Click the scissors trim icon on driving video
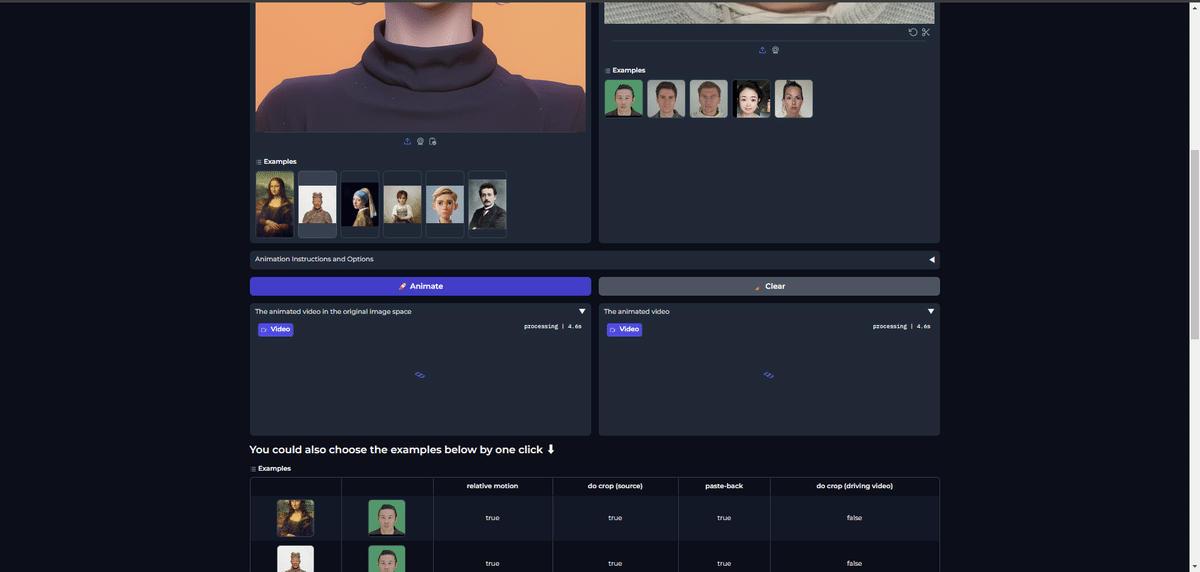Image resolution: width=1200 pixels, height=572 pixels. tap(926, 32)
